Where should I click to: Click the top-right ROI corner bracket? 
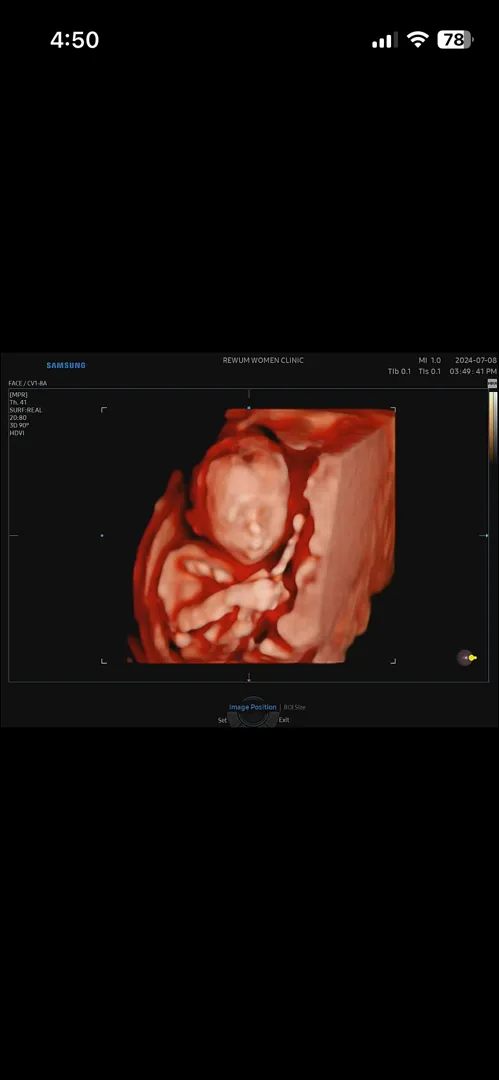coord(393,410)
